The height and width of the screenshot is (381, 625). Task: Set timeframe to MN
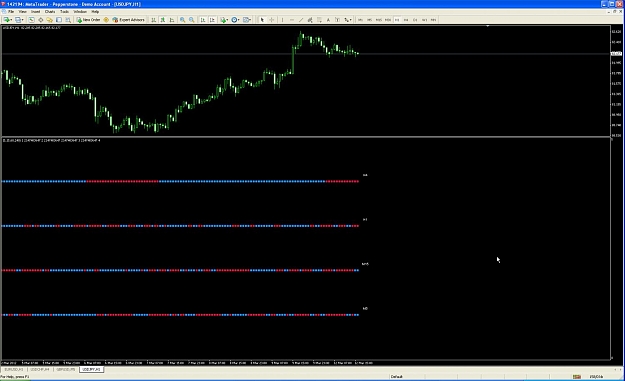click(434, 20)
